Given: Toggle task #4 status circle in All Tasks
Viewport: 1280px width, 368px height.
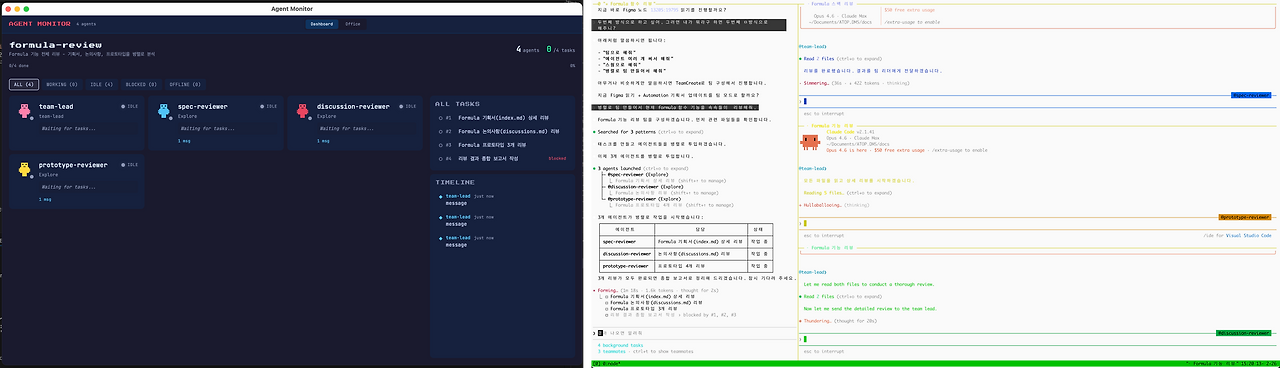Looking at the screenshot, I should tap(440, 158).
